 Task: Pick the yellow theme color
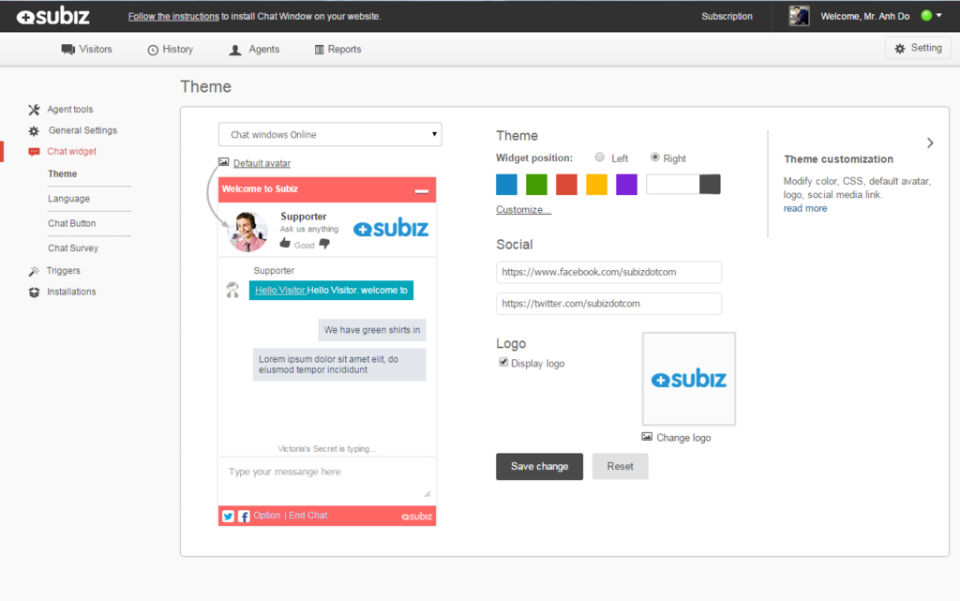click(596, 184)
